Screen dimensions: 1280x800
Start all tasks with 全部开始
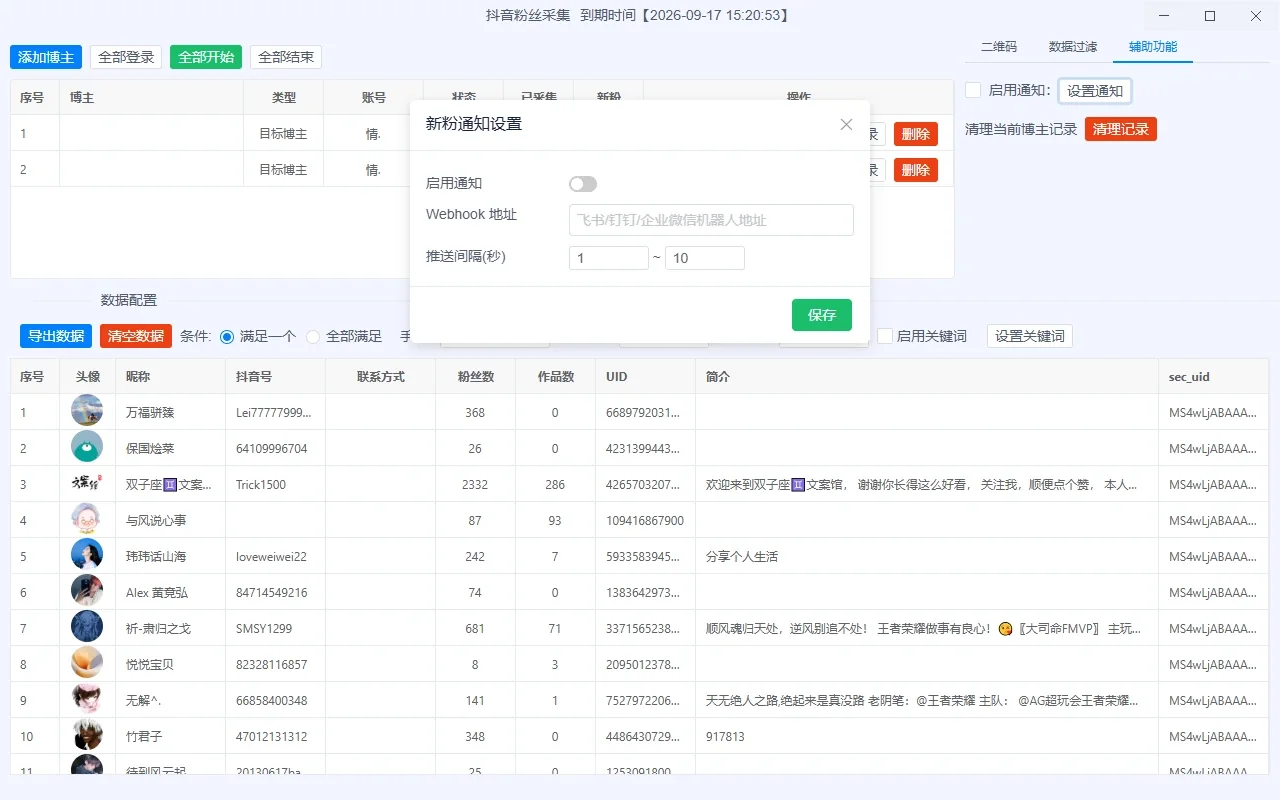coord(206,57)
